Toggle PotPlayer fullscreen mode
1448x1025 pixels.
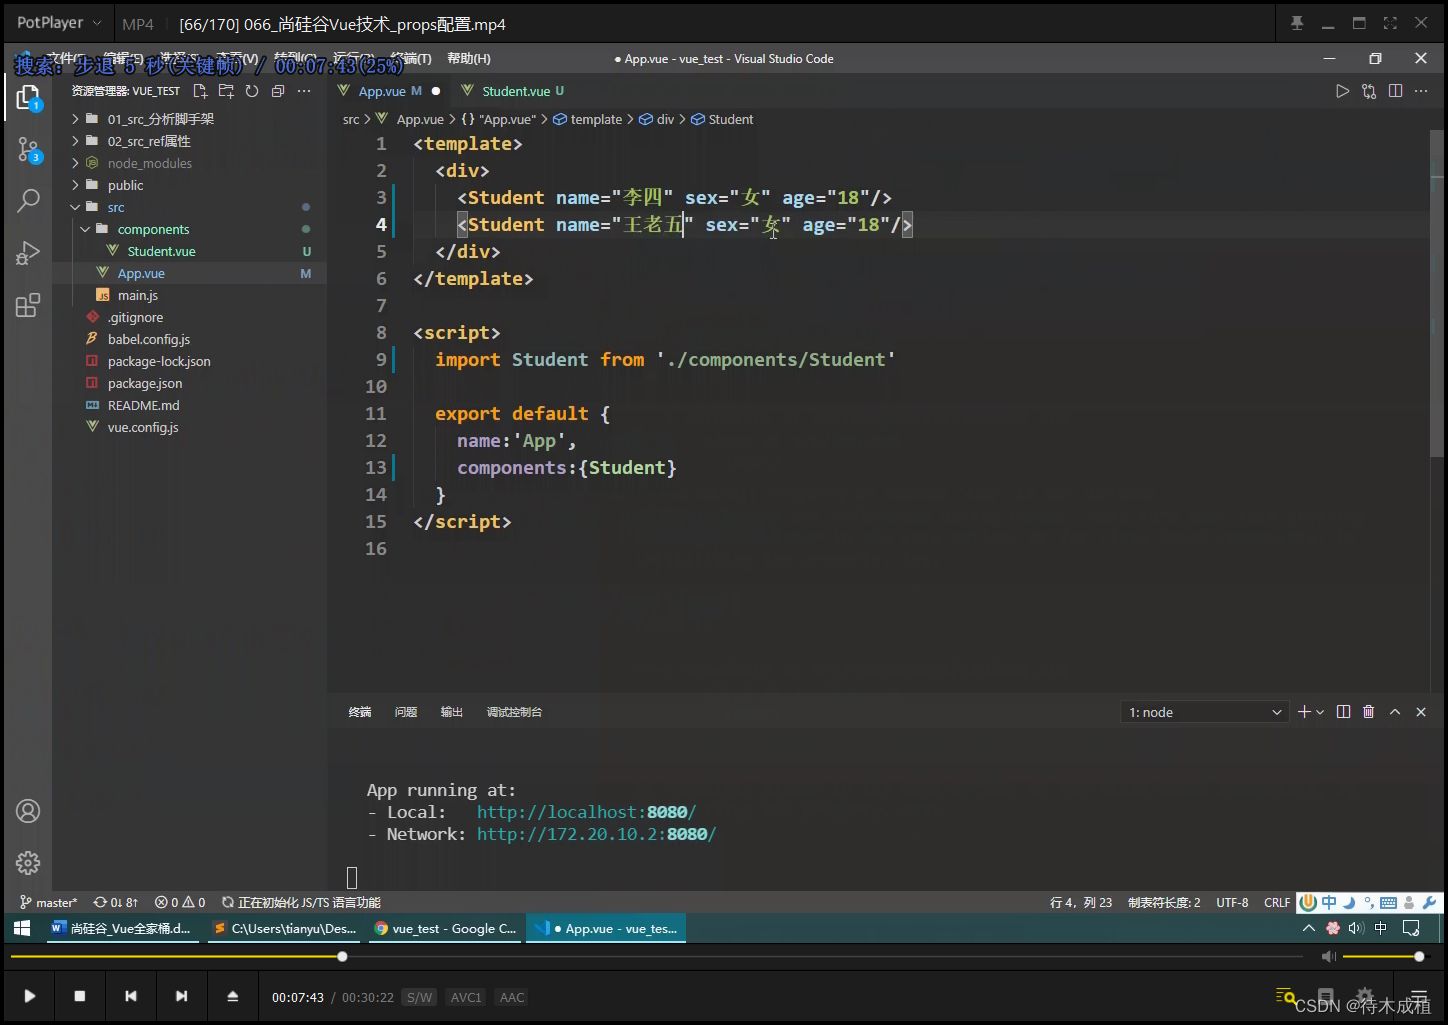click(1390, 23)
